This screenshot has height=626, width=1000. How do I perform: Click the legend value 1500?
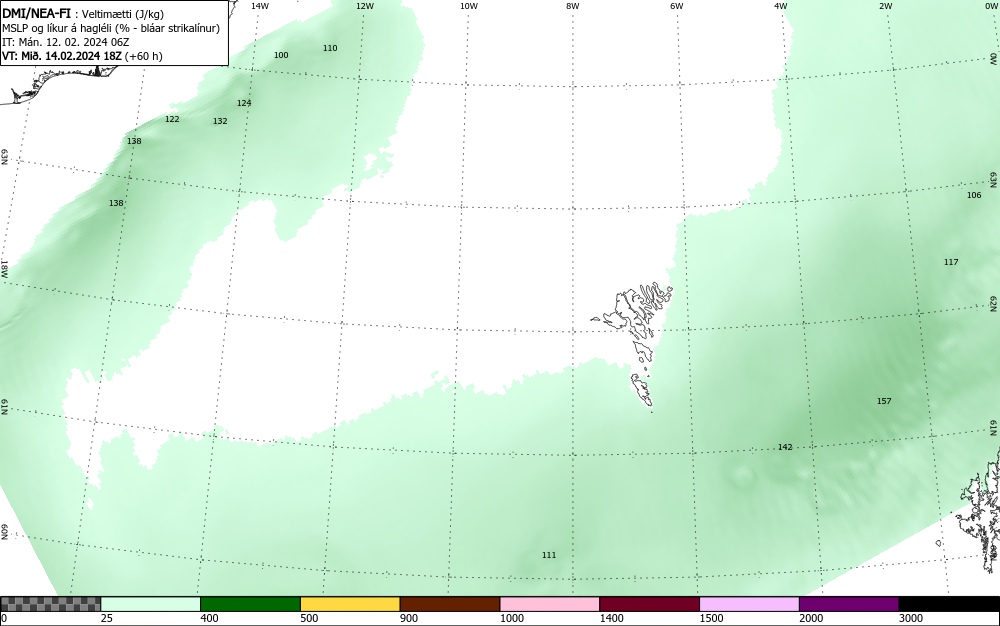[711, 618]
